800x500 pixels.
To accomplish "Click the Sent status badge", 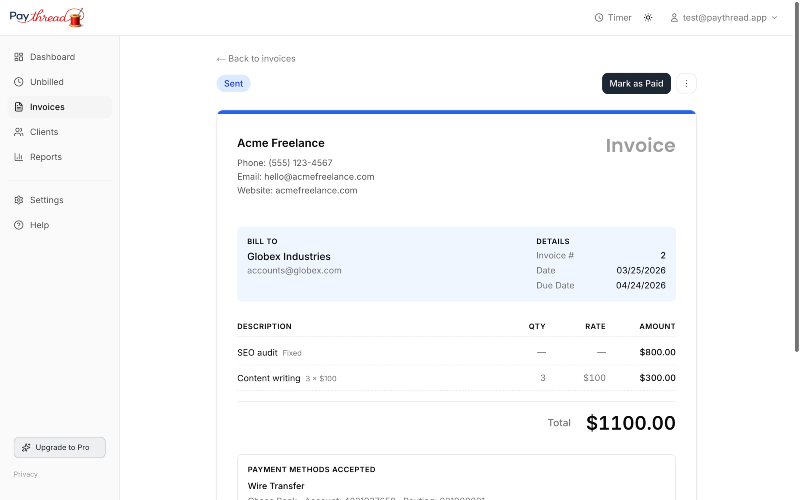I will [x=233, y=84].
